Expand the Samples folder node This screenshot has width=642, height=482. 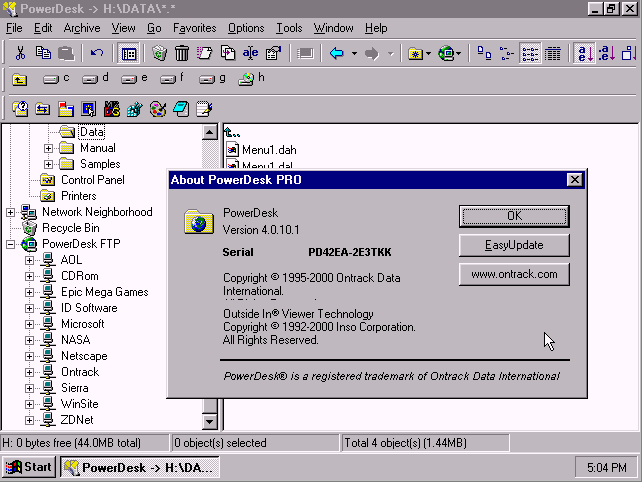[48, 164]
